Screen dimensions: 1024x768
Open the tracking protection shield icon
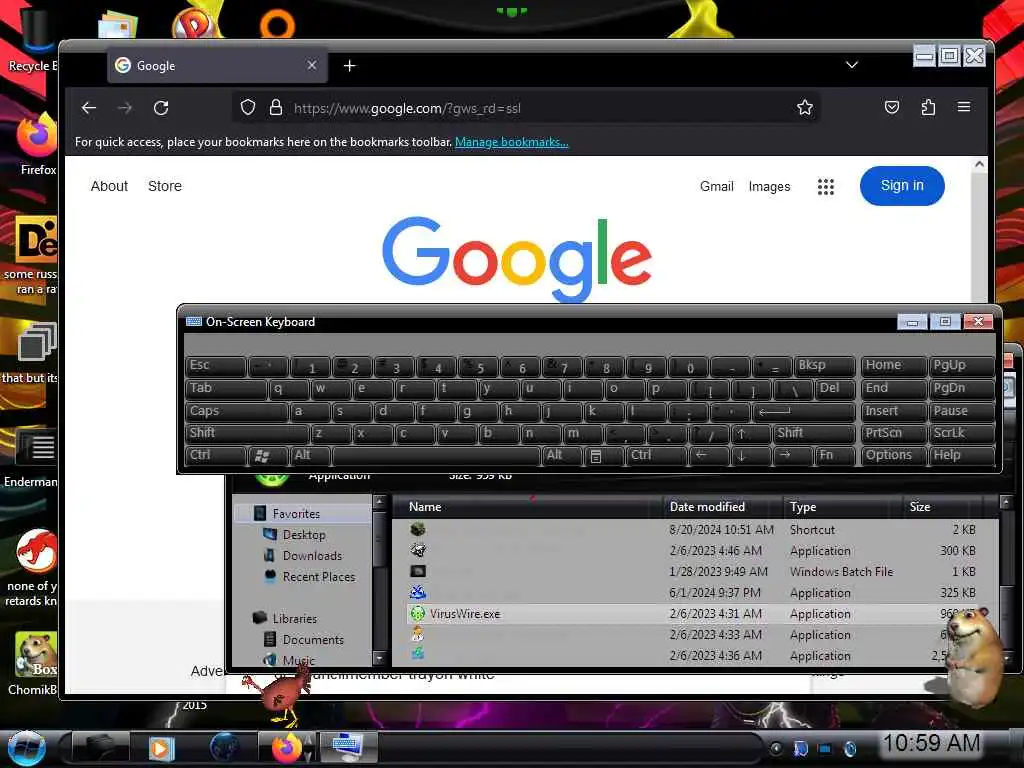click(x=248, y=107)
